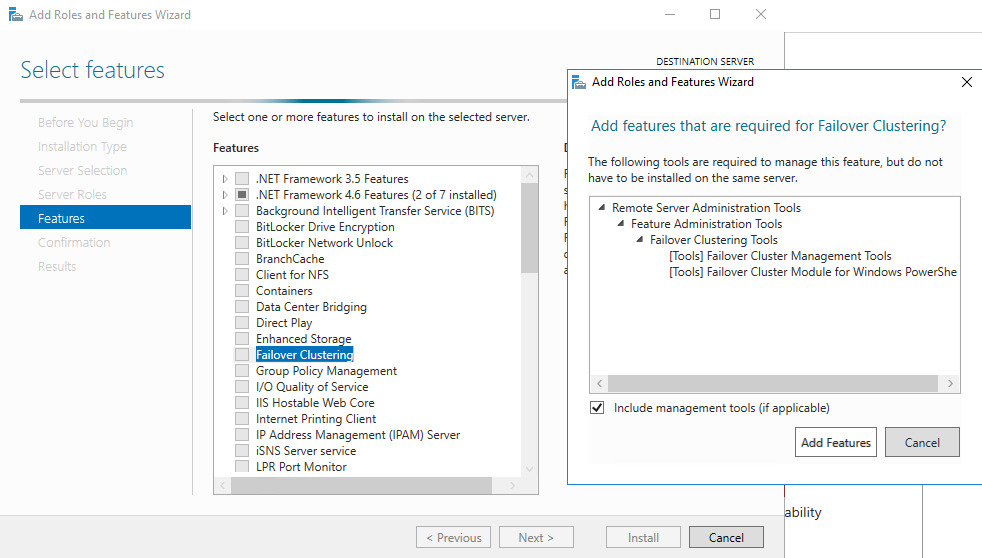Select iSNS Server service row
The height and width of the screenshot is (558, 982).
[306, 451]
